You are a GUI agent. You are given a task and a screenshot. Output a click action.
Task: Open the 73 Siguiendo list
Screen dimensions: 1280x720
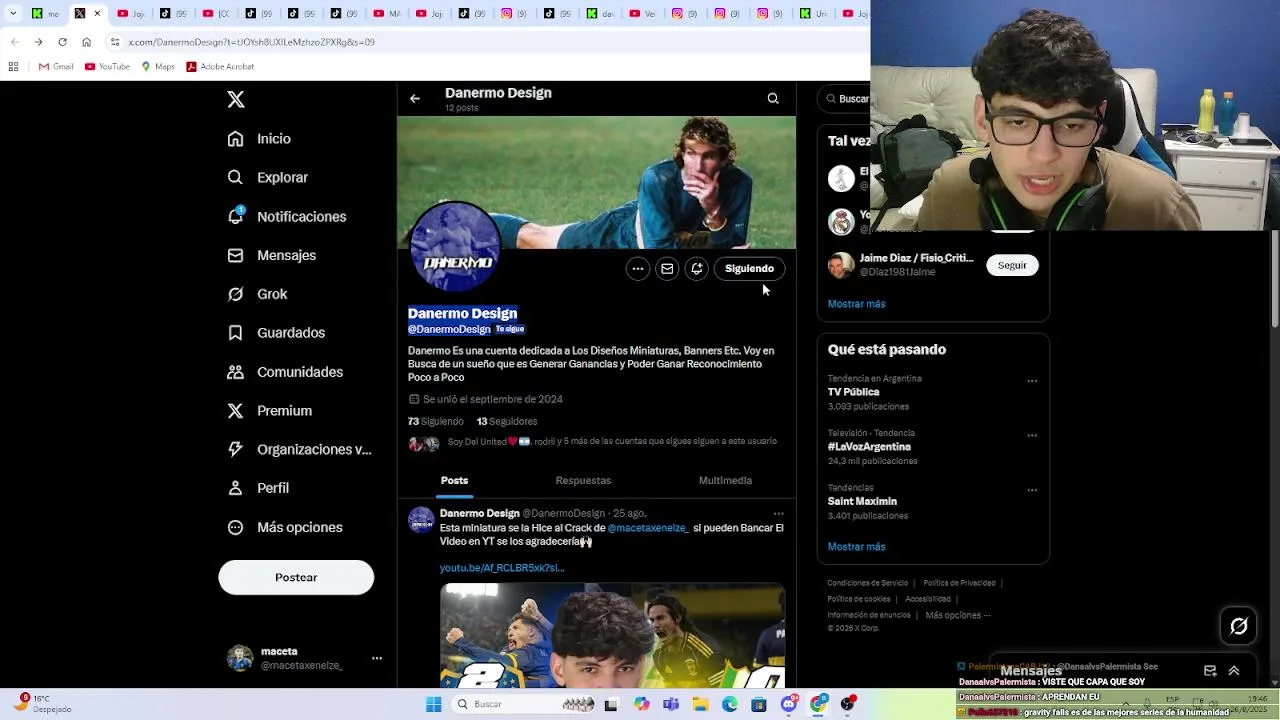pos(435,421)
